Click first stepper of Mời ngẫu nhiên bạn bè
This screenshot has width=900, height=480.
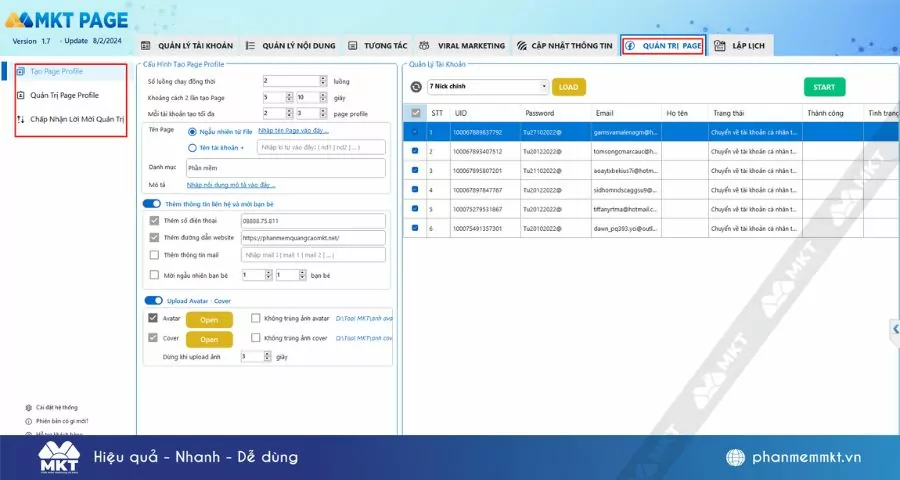click(268, 275)
